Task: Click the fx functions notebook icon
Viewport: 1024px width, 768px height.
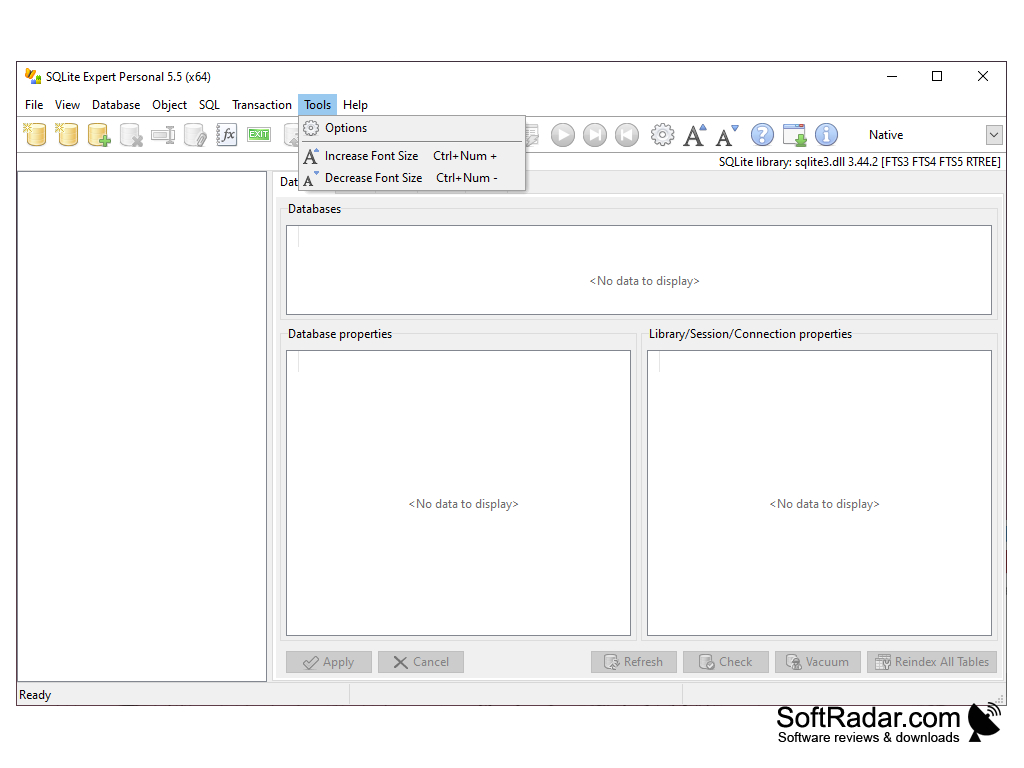Action: (x=227, y=135)
